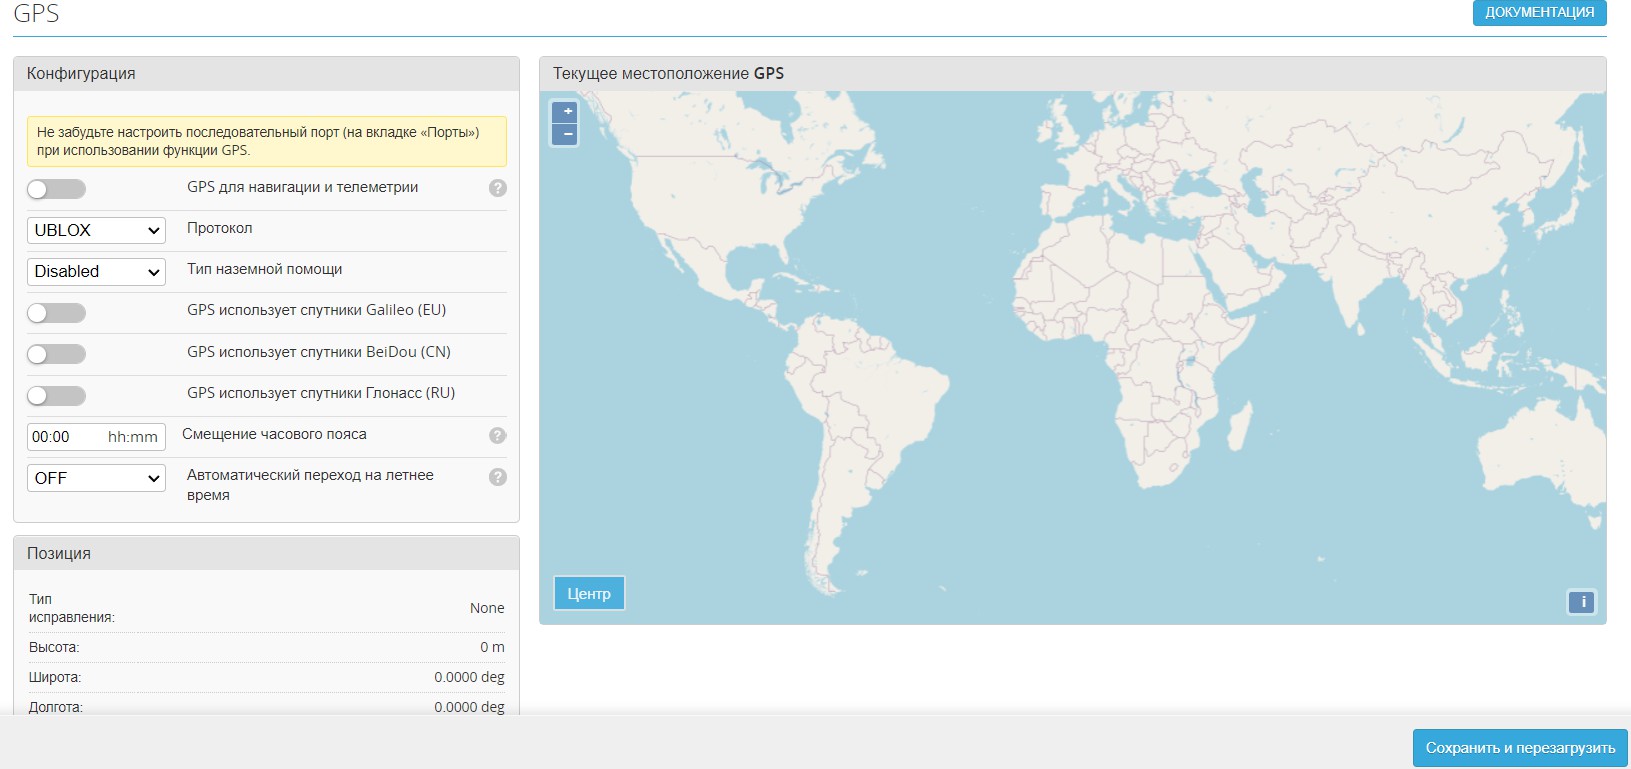The height and width of the screenshot is (769, 1631).
Task: Center the map with Центр button
Action: point(589,593)
